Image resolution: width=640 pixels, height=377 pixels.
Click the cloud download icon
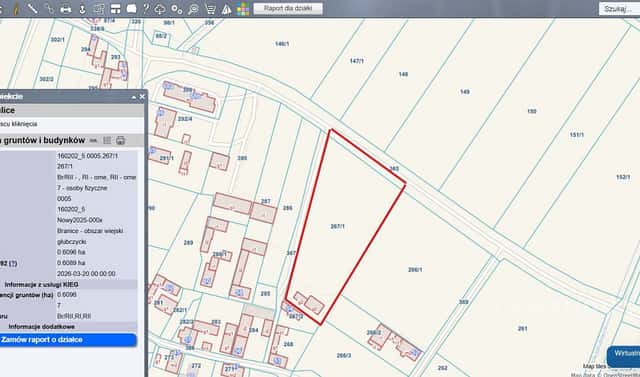(x=160, y=9)
